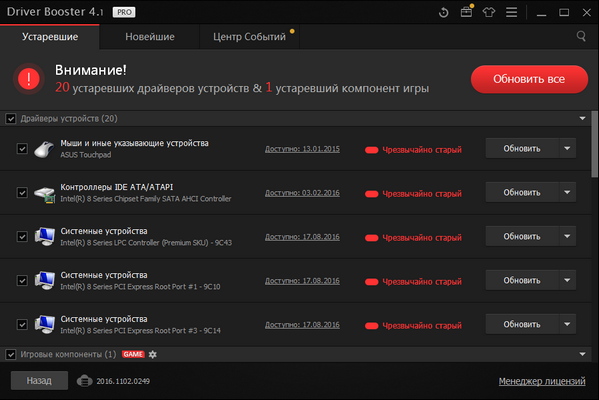Screen dimensions: 599x400
Task: Click the red status pill for ASUS Touchpad
Action: tap(371, 150)
